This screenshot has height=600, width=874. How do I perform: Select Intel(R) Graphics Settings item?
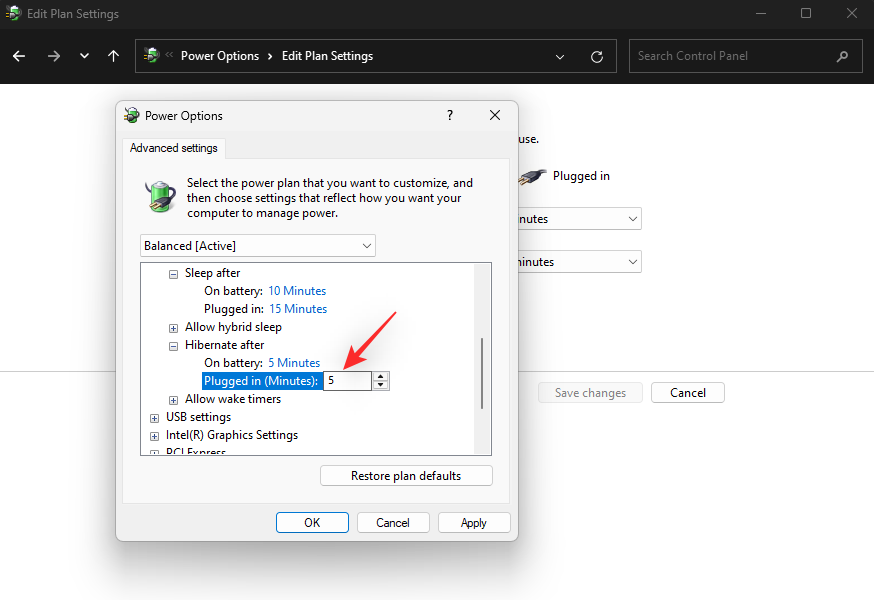(x=232, y=435)
